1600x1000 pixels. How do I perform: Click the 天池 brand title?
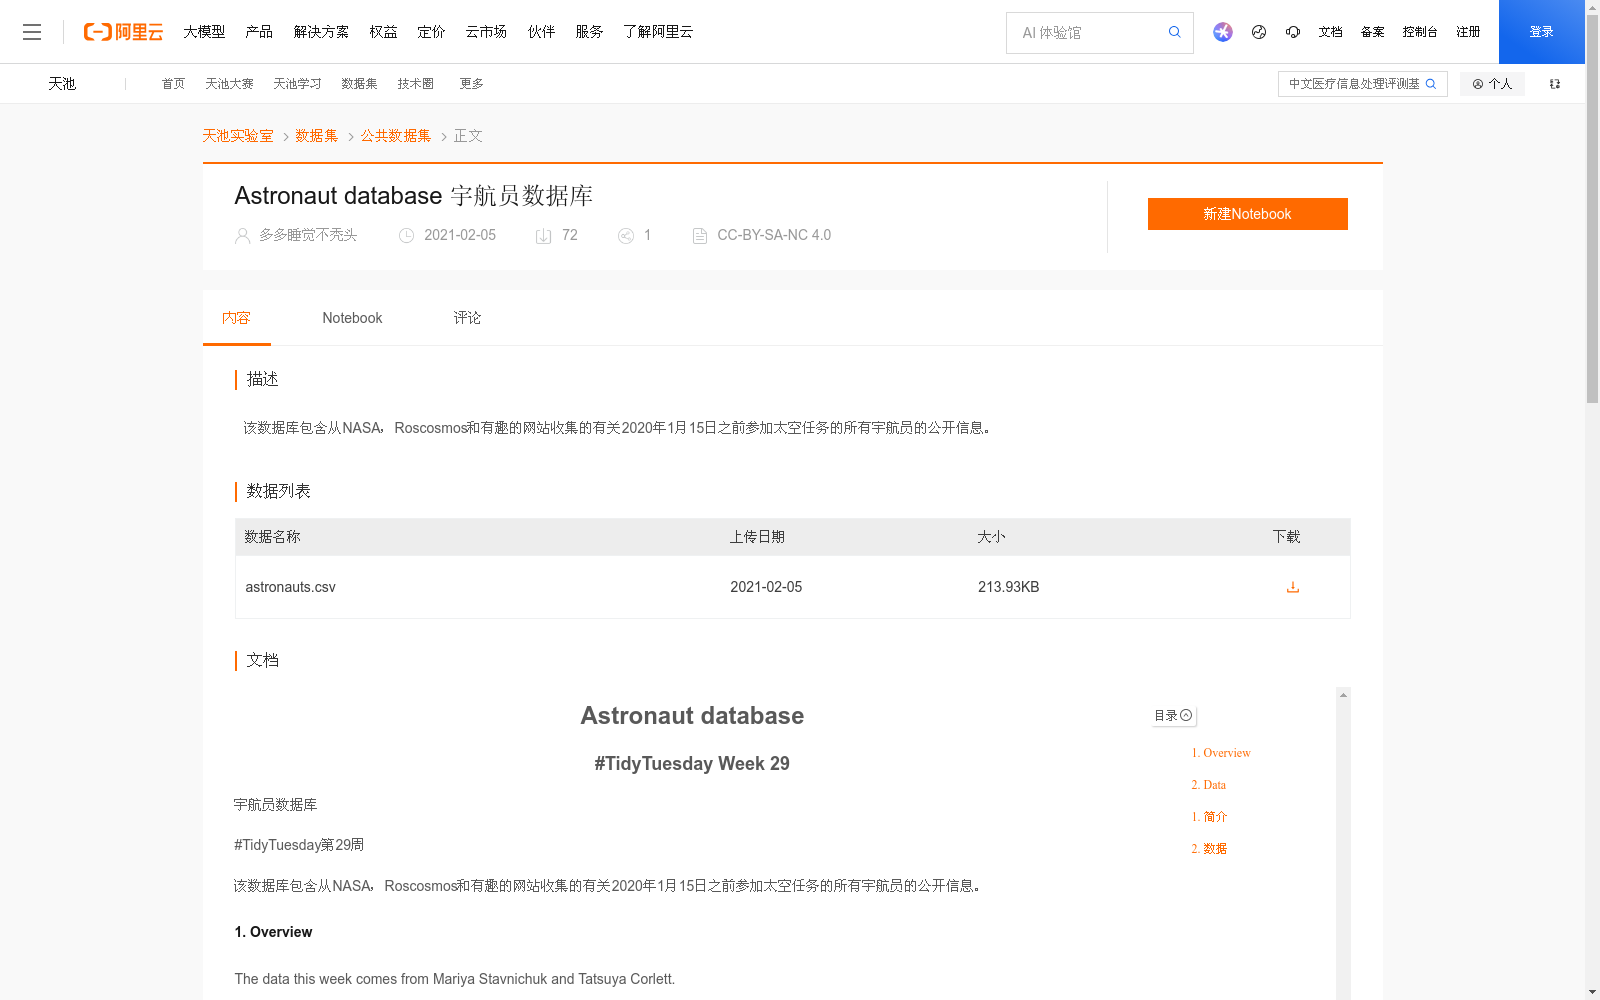[62, 84]
